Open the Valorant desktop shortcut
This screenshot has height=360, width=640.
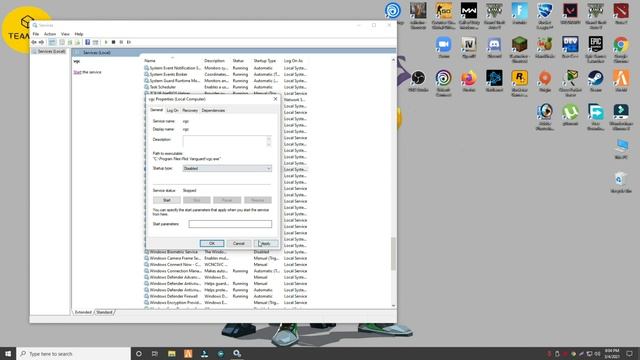[570, 13]
